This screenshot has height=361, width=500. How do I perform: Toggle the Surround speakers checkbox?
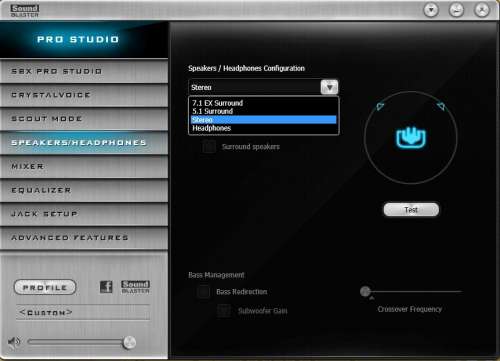coord(209,147)
